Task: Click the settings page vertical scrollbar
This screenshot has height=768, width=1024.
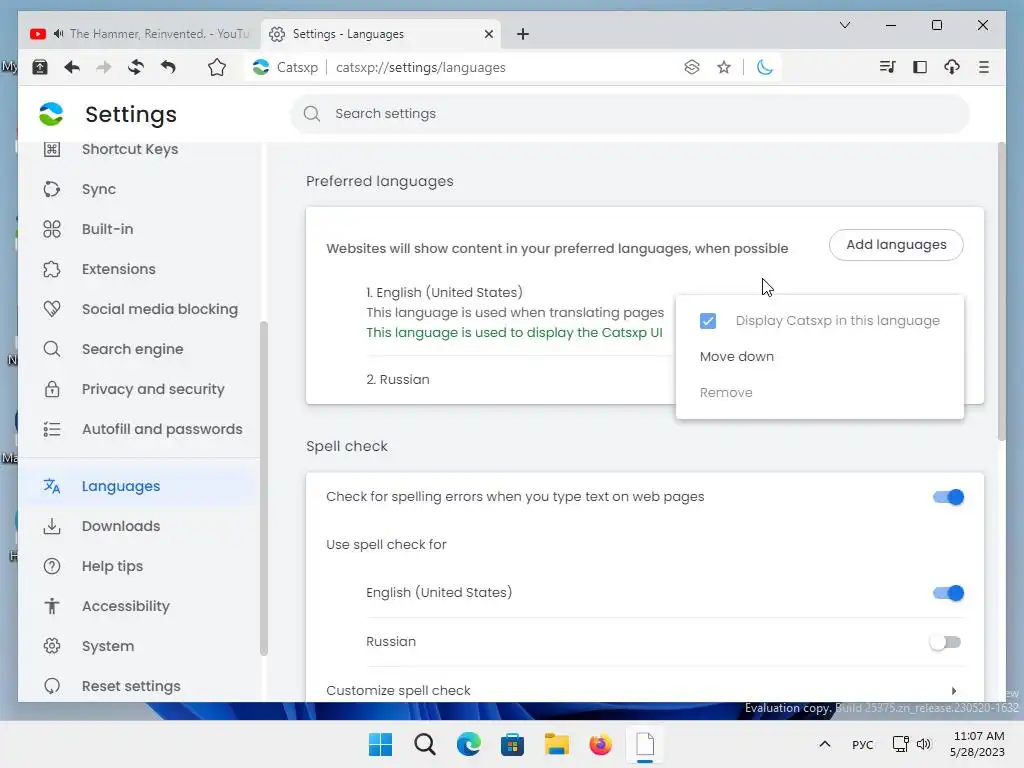Action: 1001,292
